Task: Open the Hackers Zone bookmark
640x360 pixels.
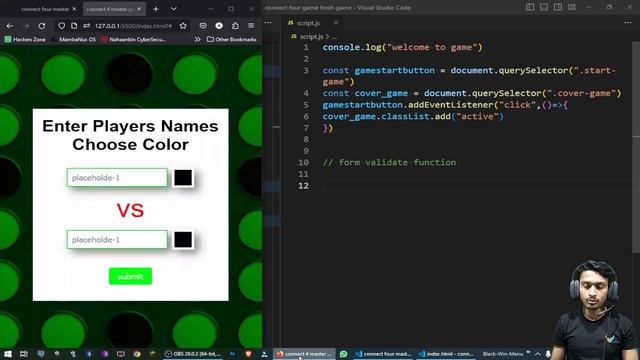Action: [x=25, y=39]
